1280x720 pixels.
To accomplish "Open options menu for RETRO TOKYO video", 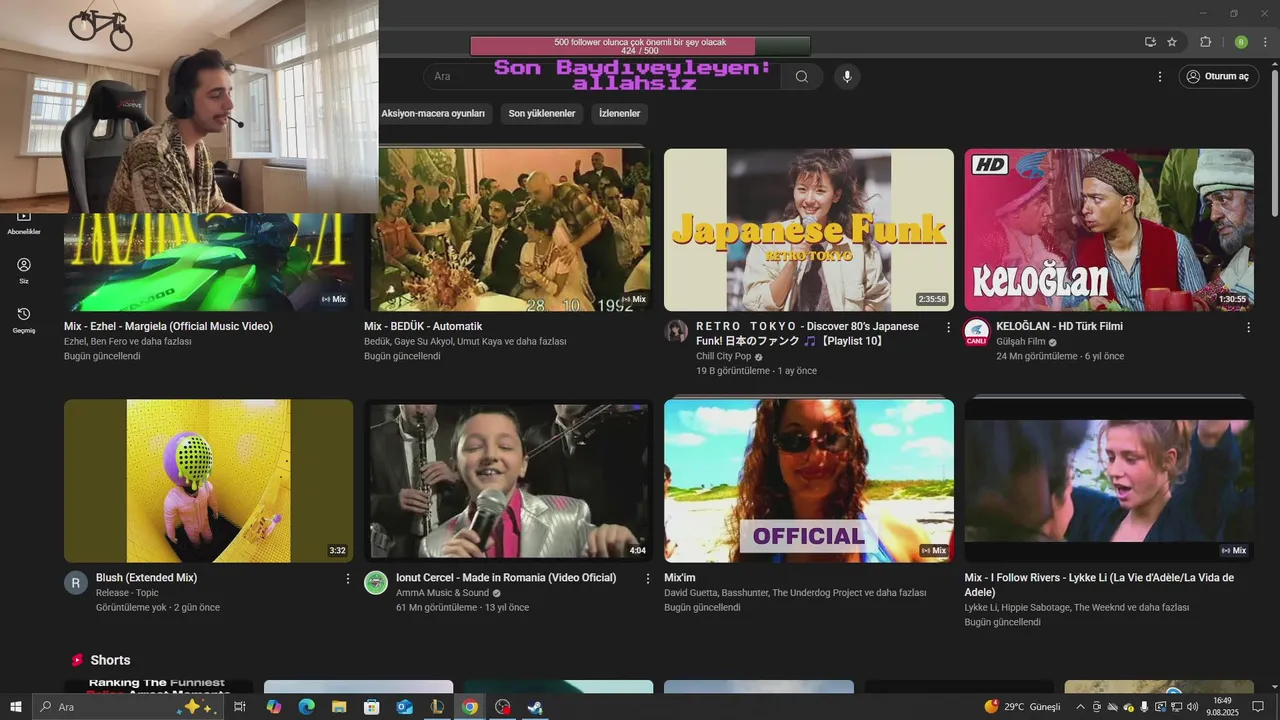I will [x=948, y=327].
